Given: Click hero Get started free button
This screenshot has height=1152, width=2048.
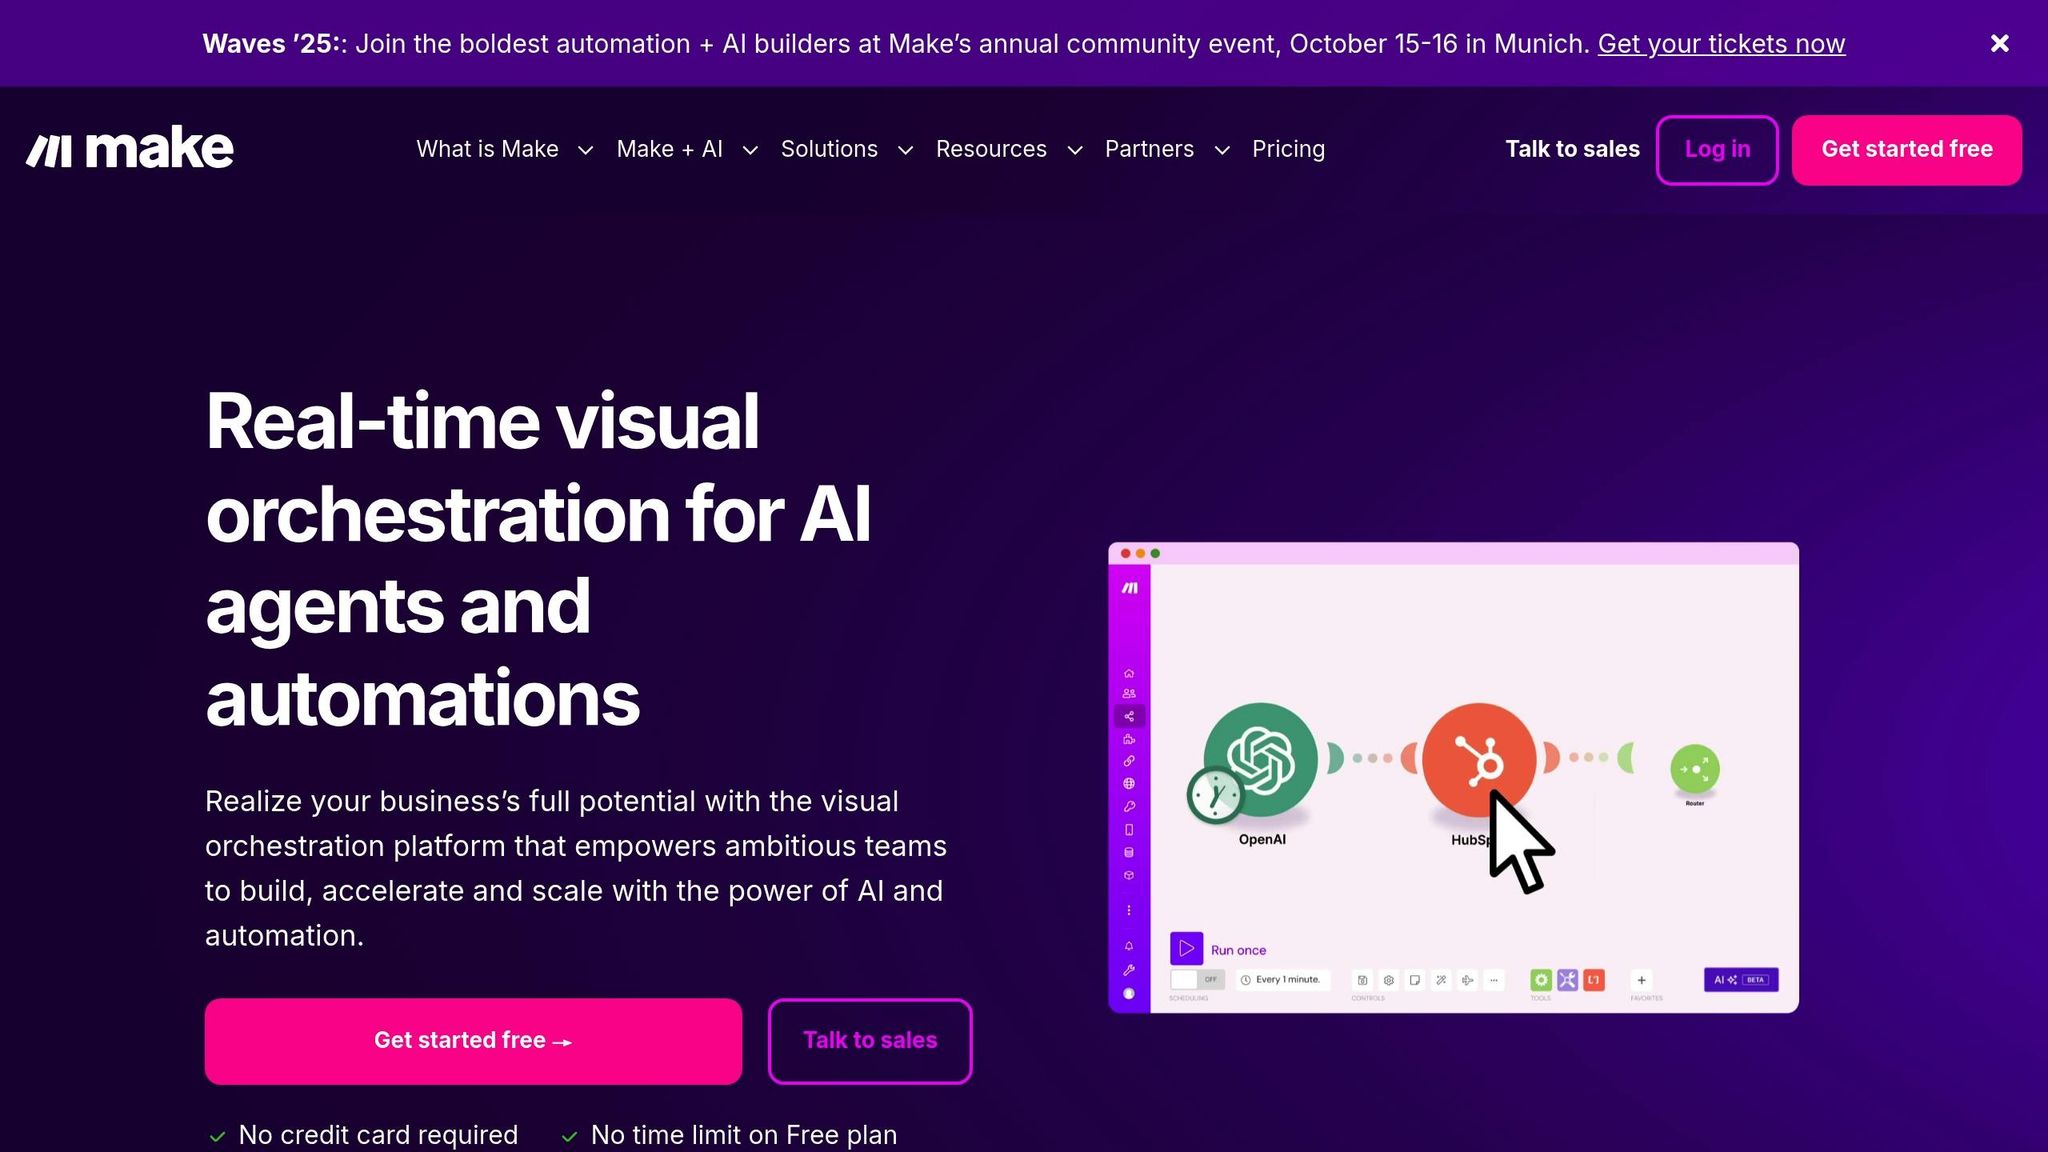Looking at the screenshot, I should [473, 1041].
